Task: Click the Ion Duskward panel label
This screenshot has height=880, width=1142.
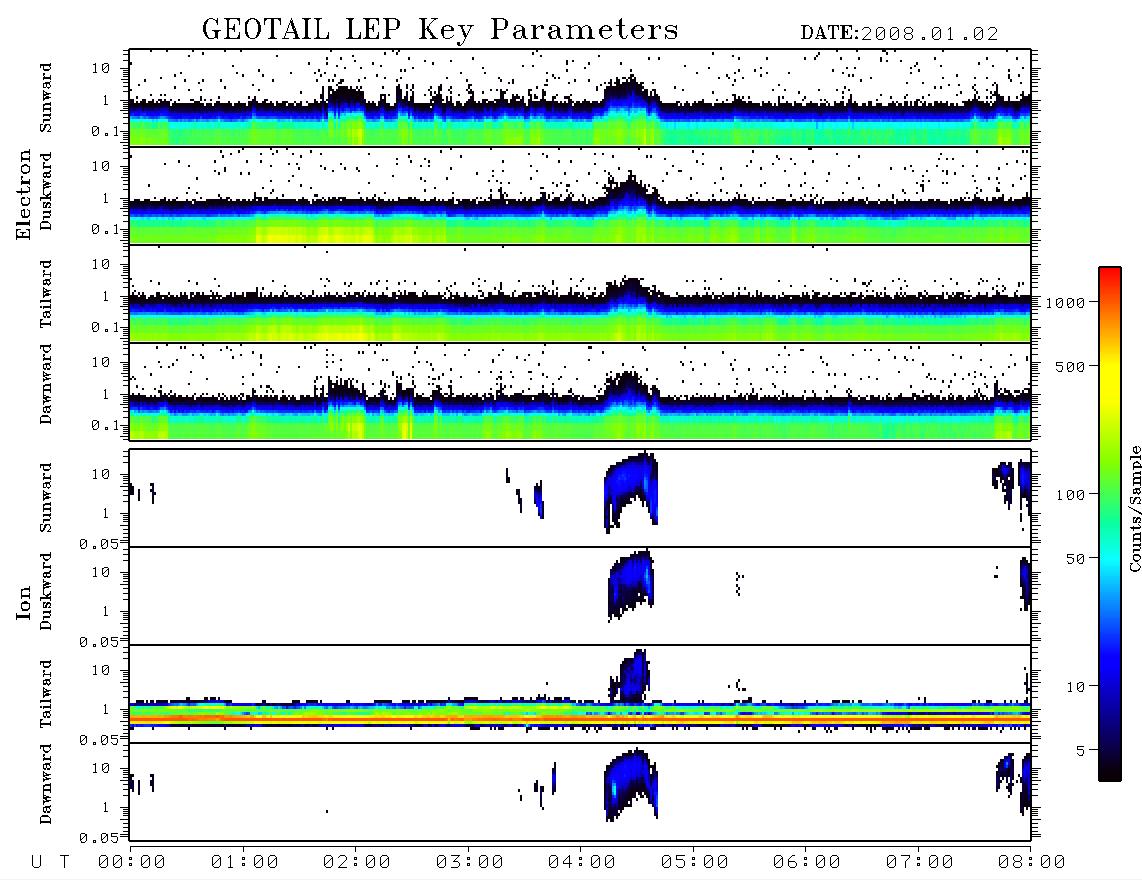Action: (x=46, y=592)
